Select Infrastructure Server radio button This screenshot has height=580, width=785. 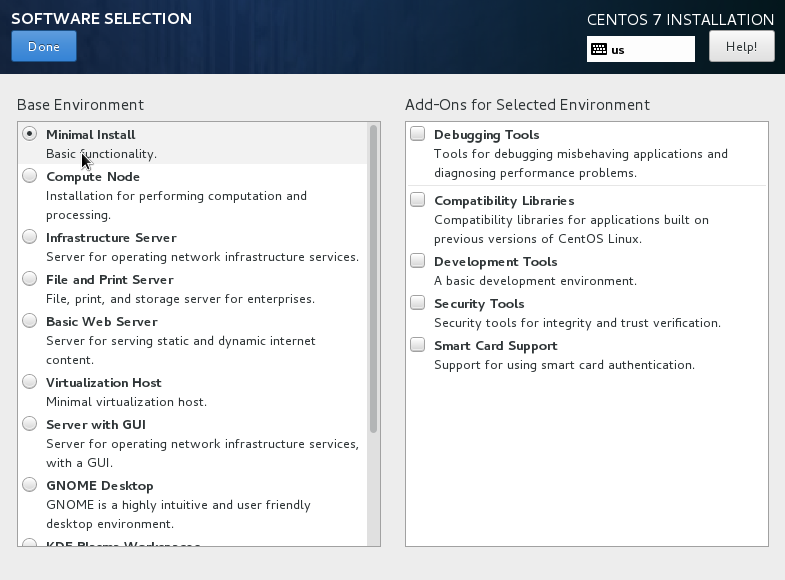[30, 237]
